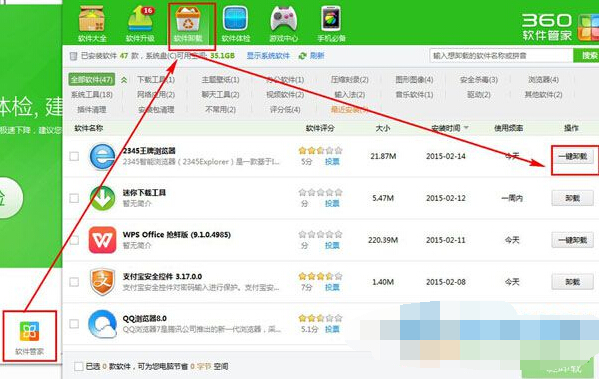The height and width of the screenshot is (379, 599).
Task: Click 一键卸载 for WPS Office
Action: coord(572,240)
